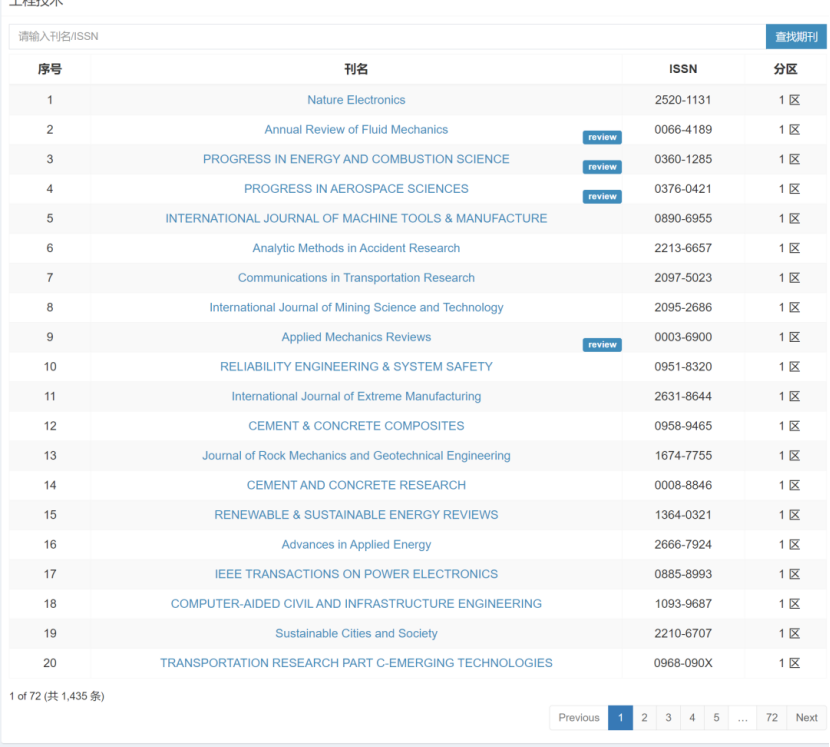Open IEEE Transactions on Power Electronics
830x747 pixels.
[x=356, y=574]
